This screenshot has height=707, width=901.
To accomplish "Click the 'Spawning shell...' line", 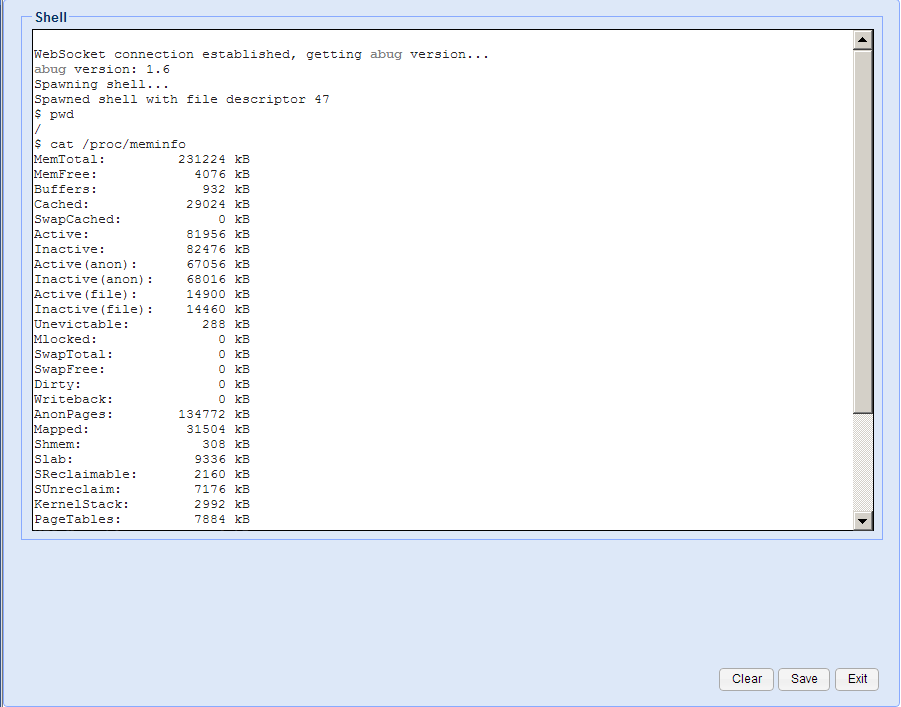I will 102,84.
